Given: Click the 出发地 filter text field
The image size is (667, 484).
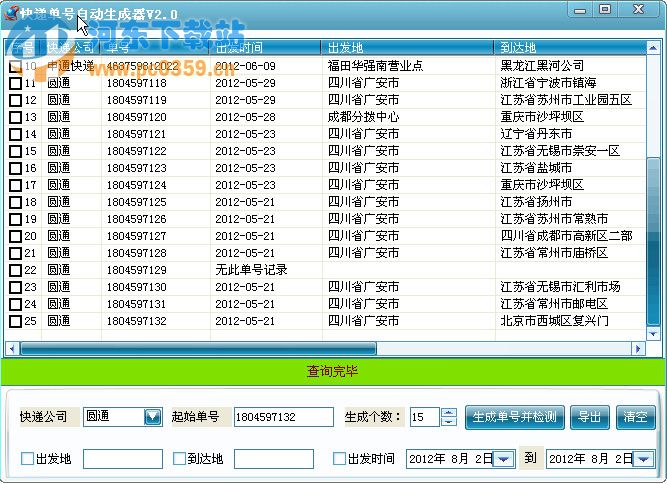Looking at the screenshot, I should (x=123, y=459).
